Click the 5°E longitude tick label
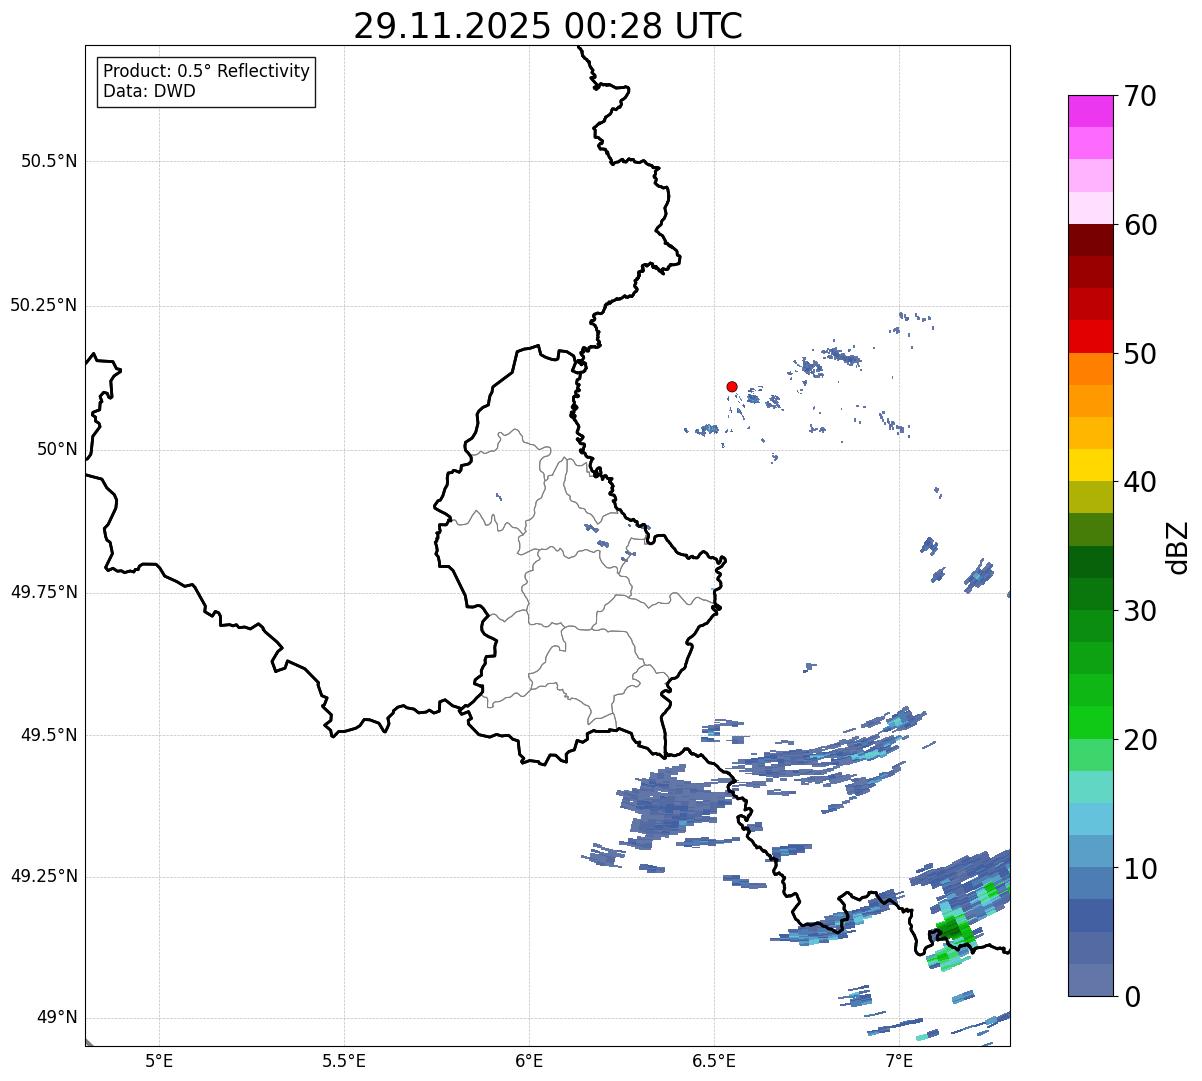This screenshot has height=1081, width=1202. tap(159, 1061)
